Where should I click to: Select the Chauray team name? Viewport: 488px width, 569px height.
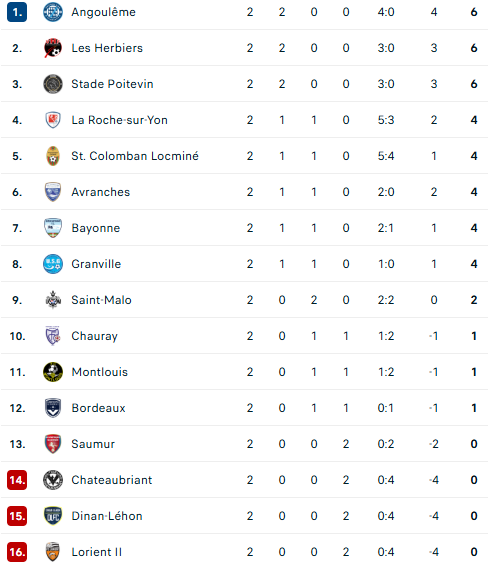click(95, 336)
